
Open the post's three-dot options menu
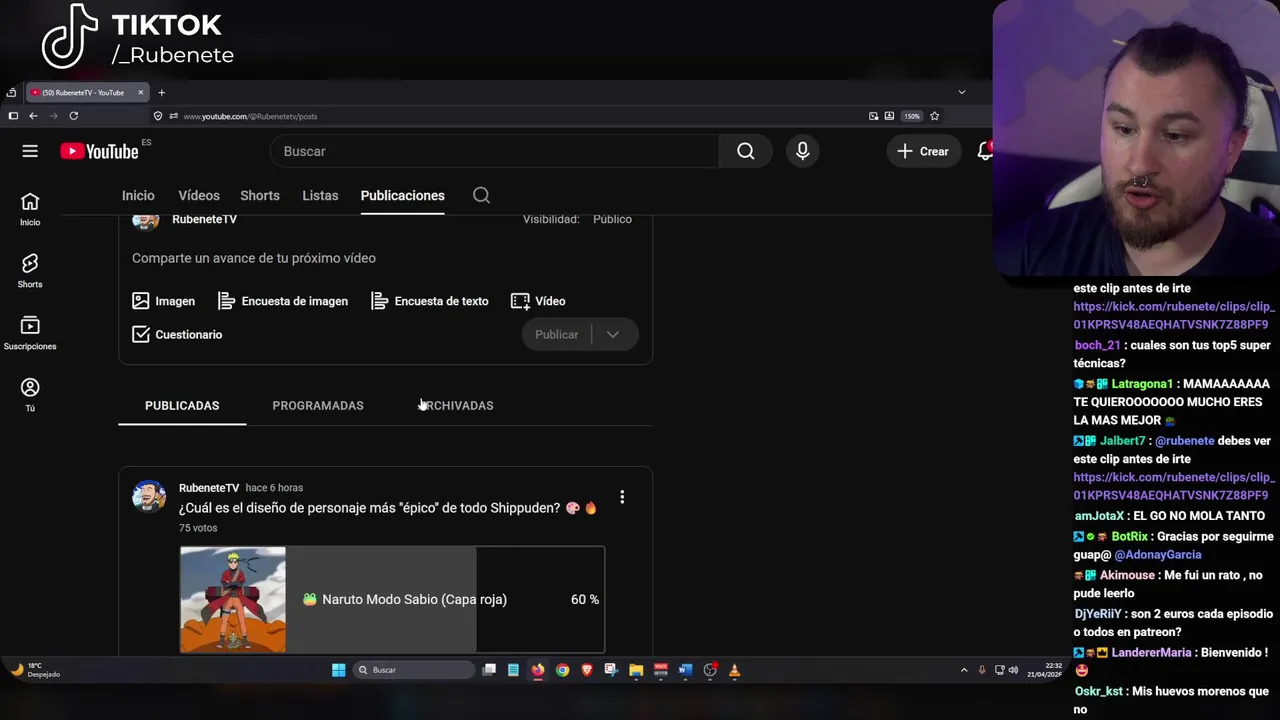pos(622,497)
